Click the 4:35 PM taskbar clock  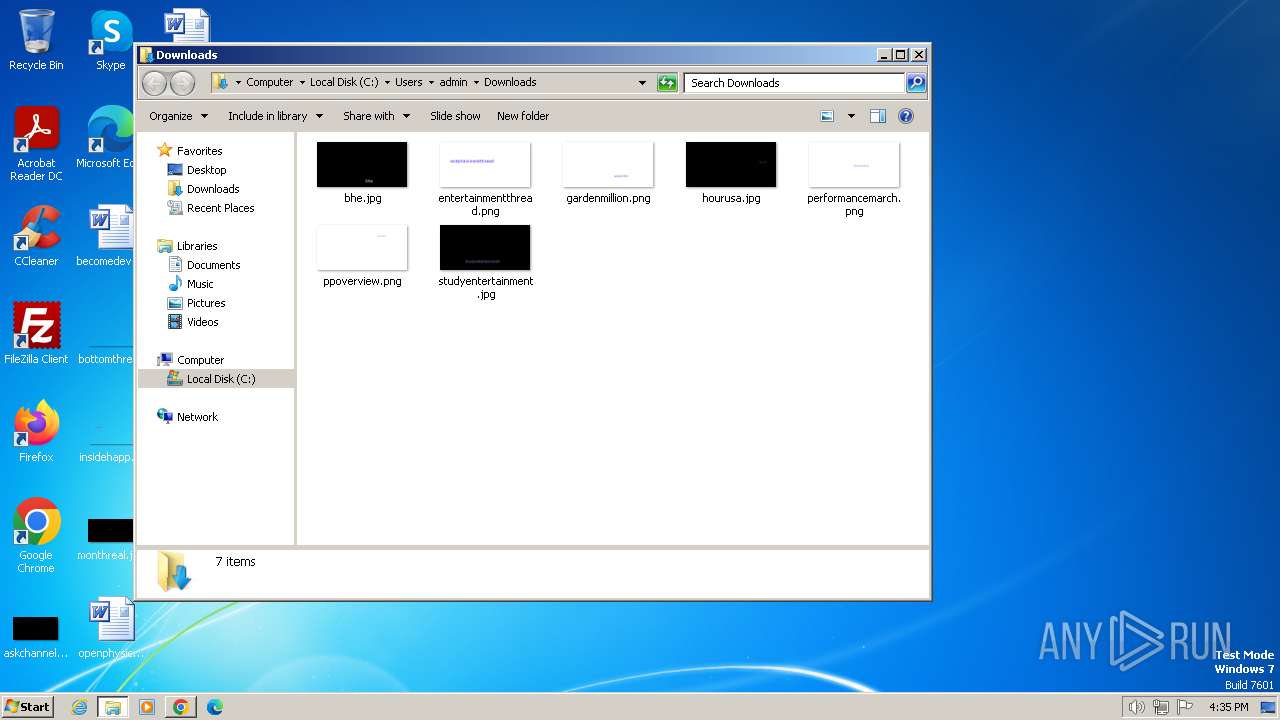tap(1228, 707)
